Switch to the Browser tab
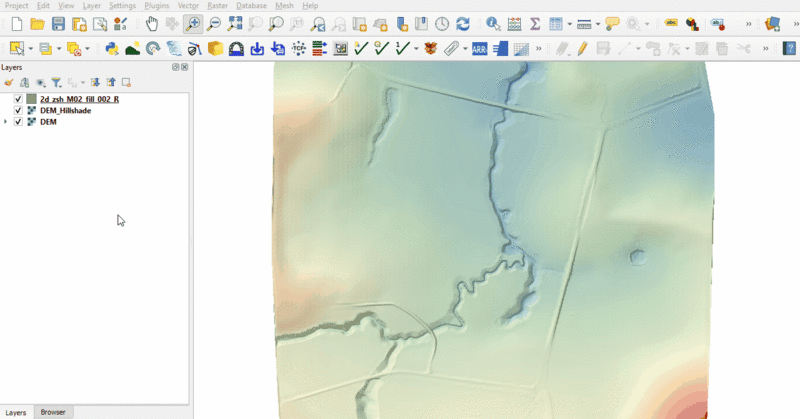Viewport: 800px width, 419px height. [x=53, y=412]
